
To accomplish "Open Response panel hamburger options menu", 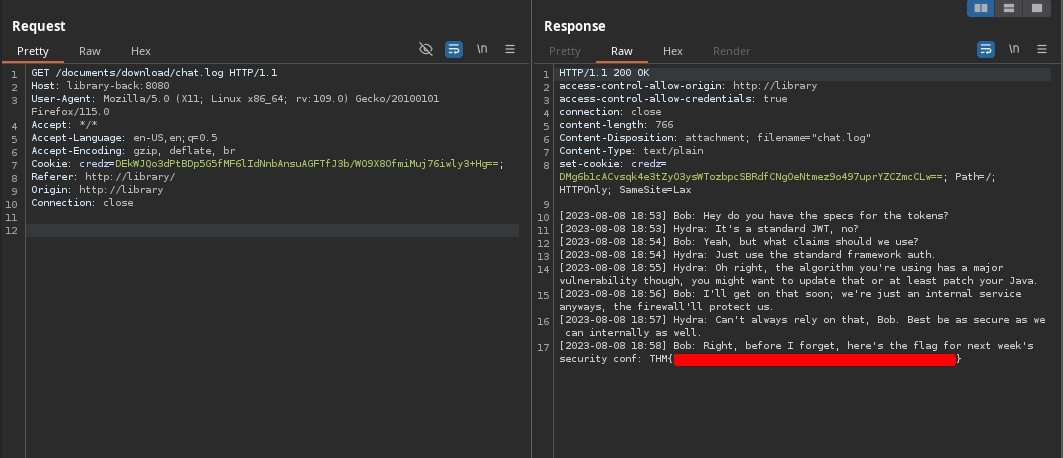I will [x=1042, y=49].
